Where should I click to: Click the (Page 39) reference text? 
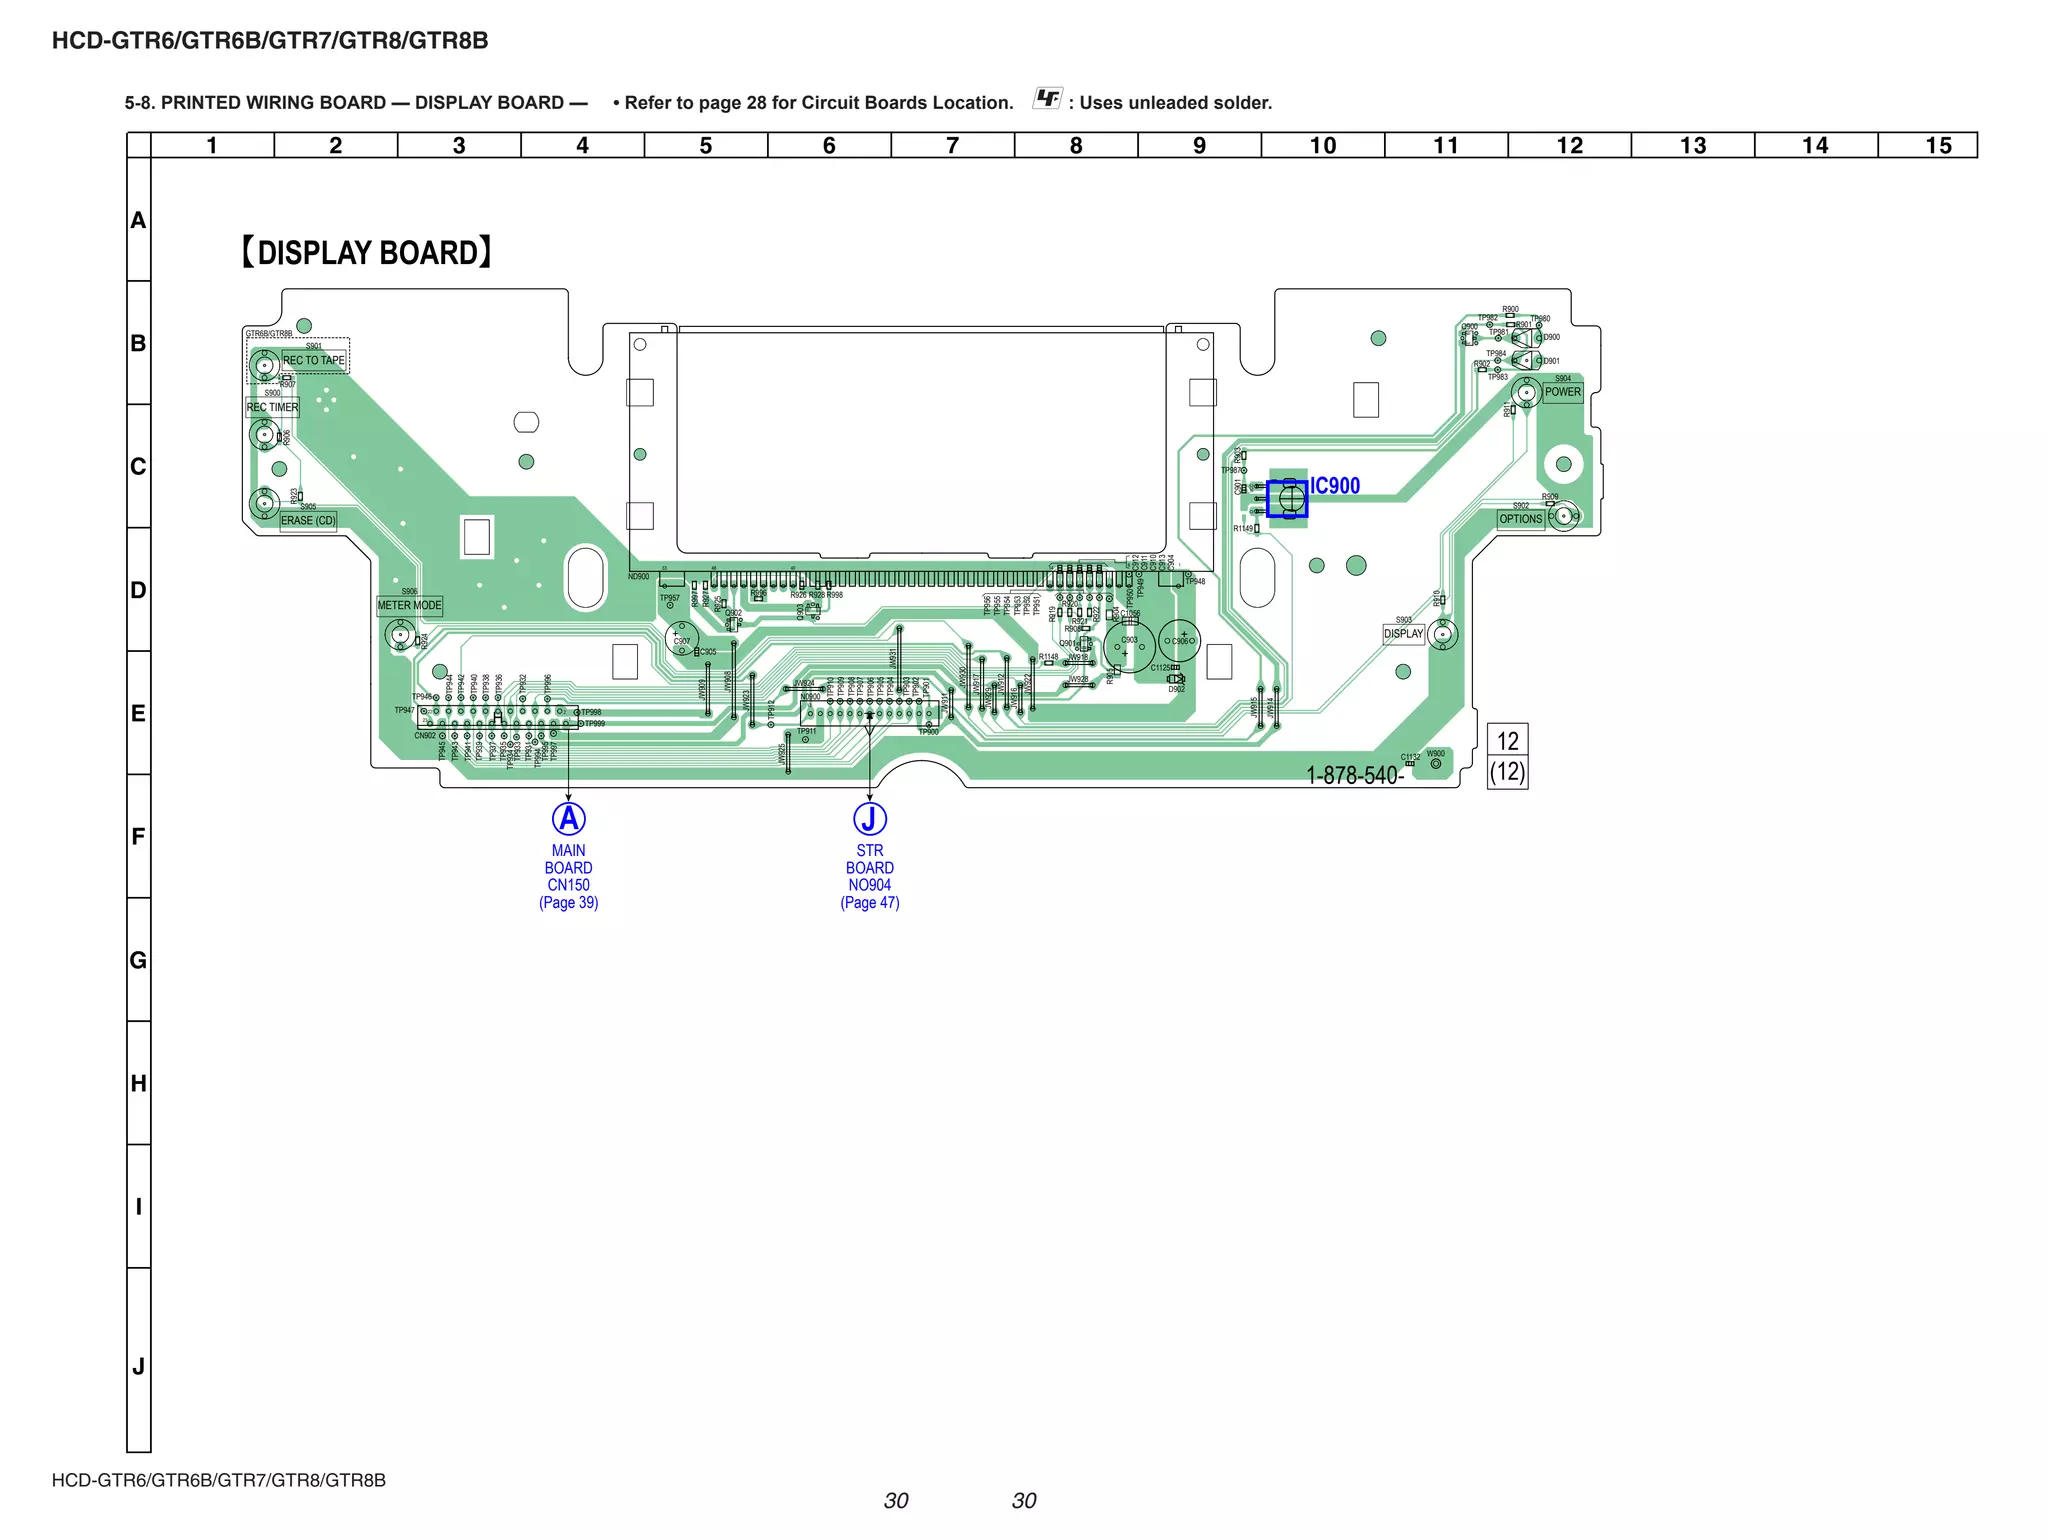[x=568, y=902]
